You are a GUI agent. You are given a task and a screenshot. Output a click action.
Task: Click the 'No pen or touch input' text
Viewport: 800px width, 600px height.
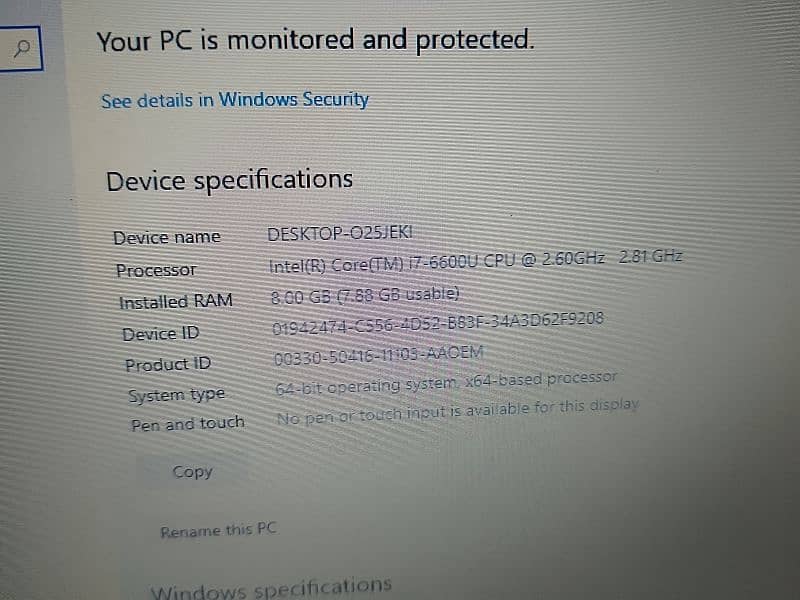(457, 411)
